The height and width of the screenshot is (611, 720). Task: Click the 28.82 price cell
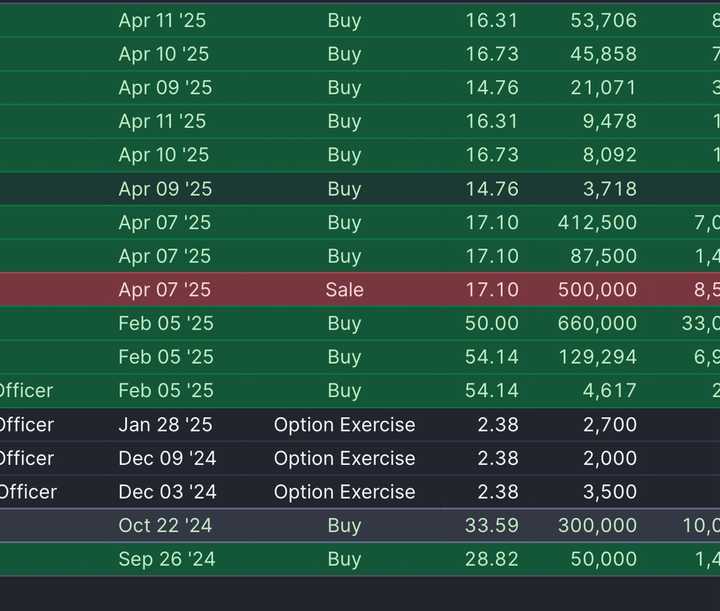[x=492, y=559]
